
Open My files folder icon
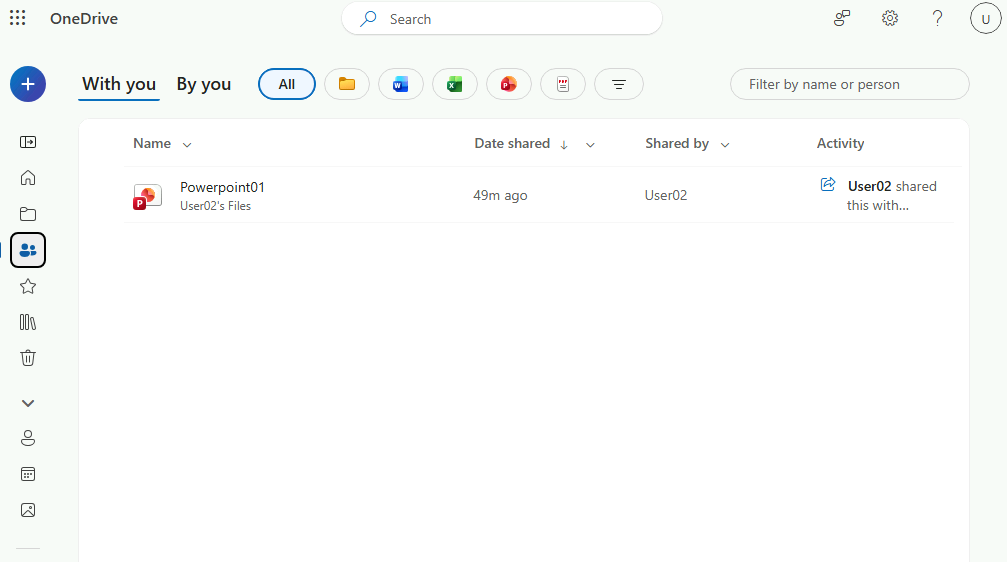click(28, 214)
